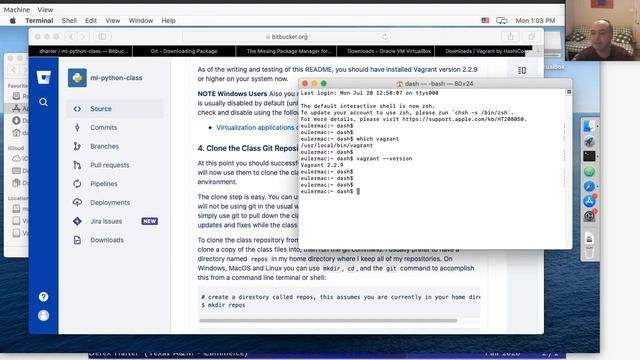Open the Terminal application menu
This screenshot has width=640, height=360.
[39, 20]
